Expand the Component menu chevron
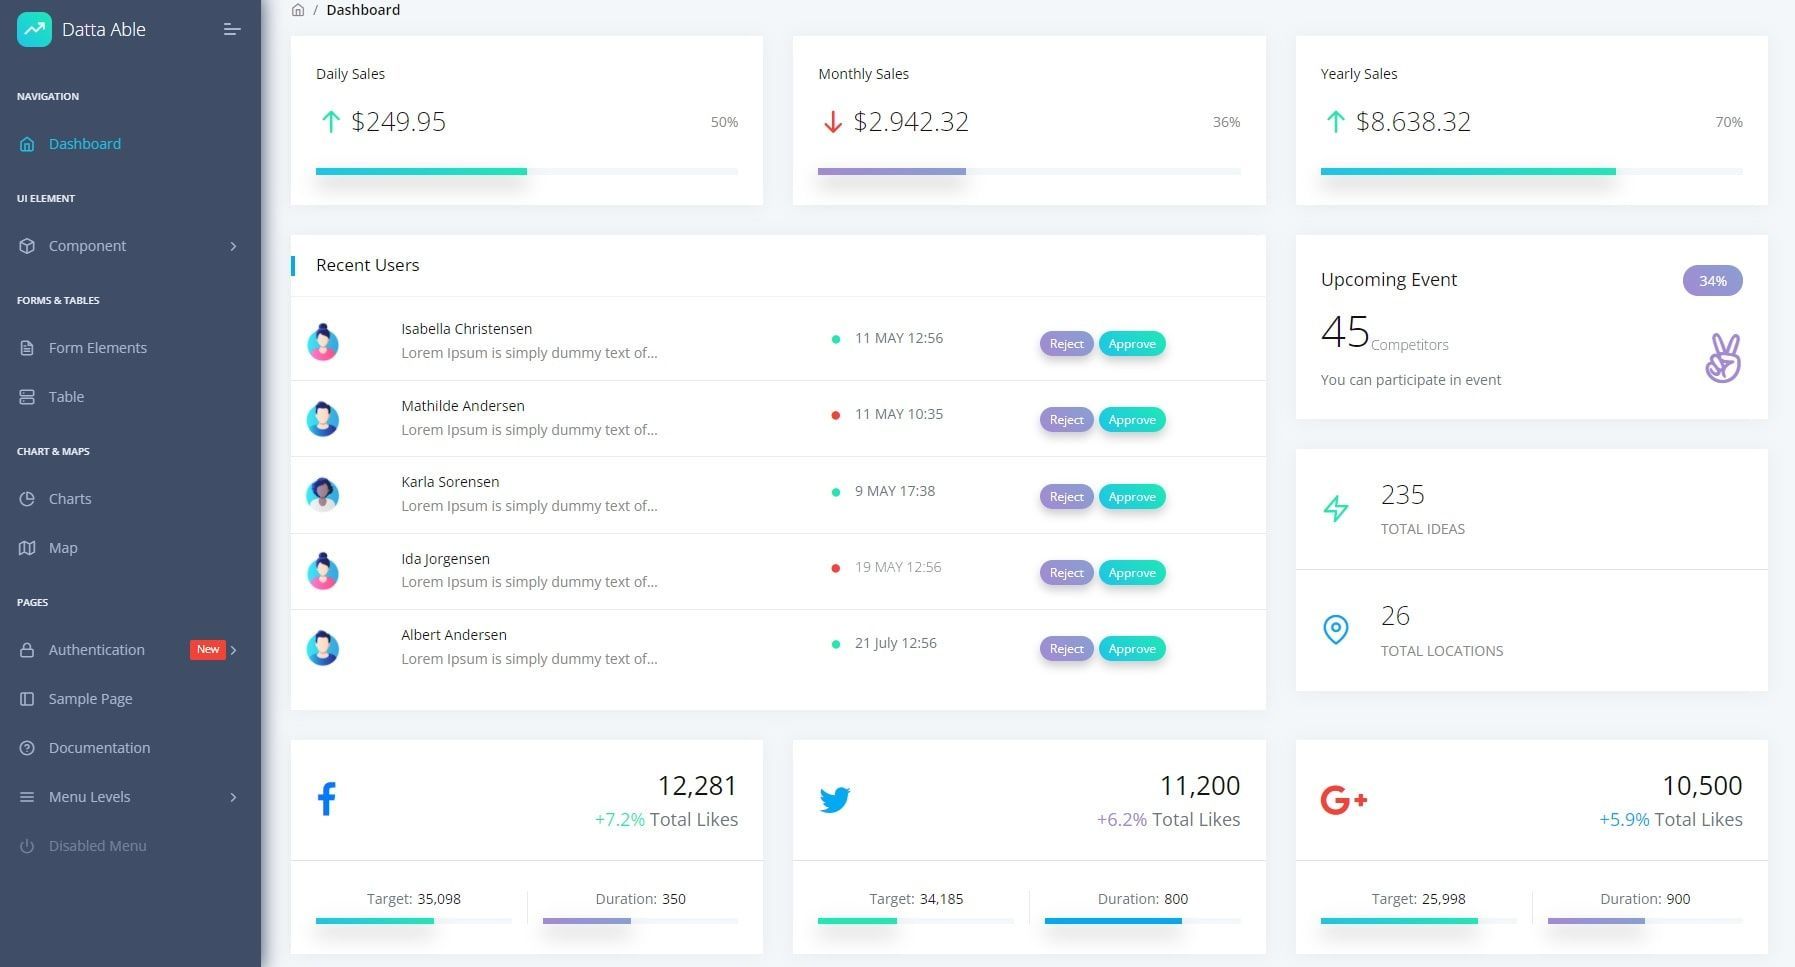Image resolution: width=1795 pixels, height=967 pixels. pos(234,245)
